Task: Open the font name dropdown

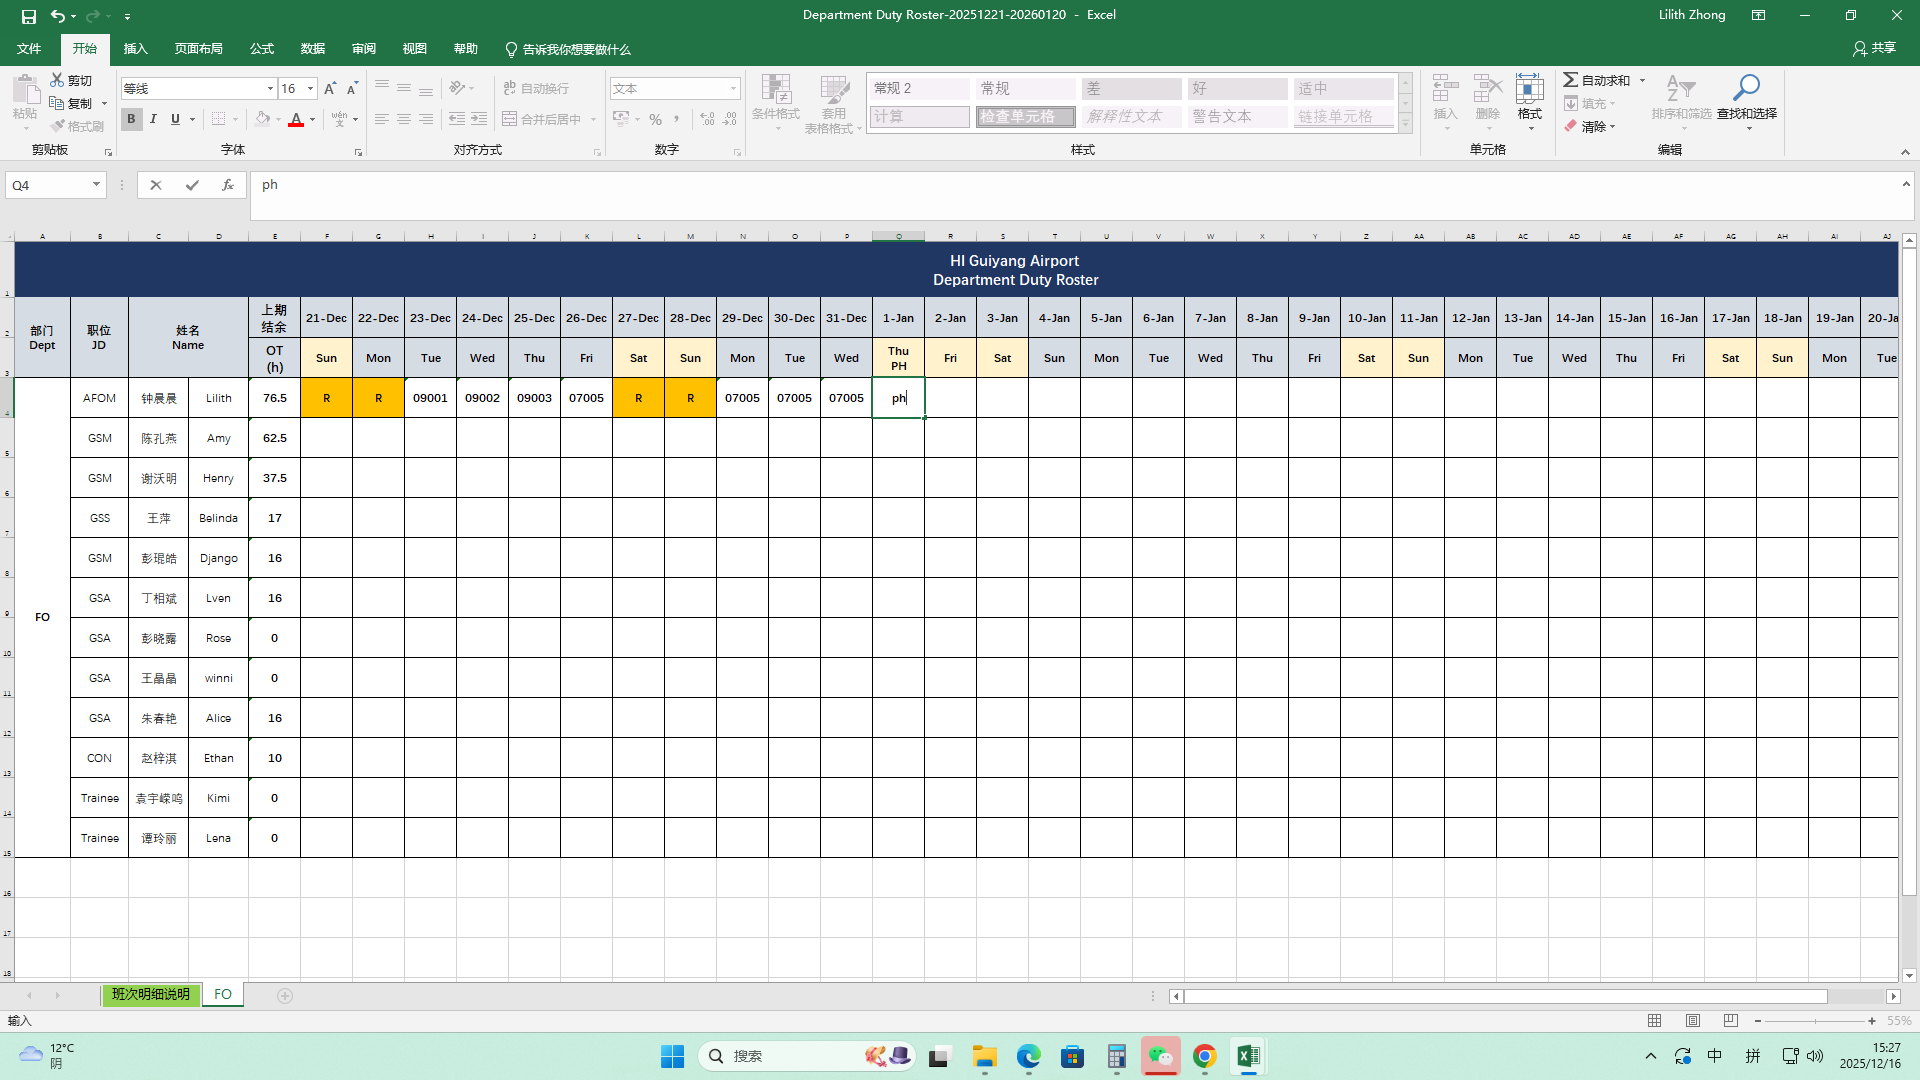Action: pyautogui.click(x=270, y=89)
